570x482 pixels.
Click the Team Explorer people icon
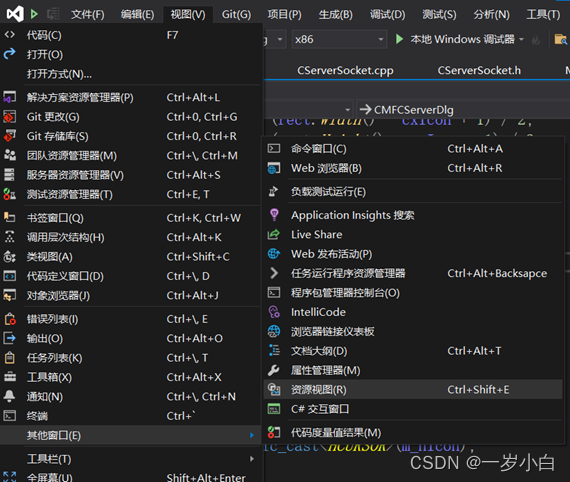9,155
